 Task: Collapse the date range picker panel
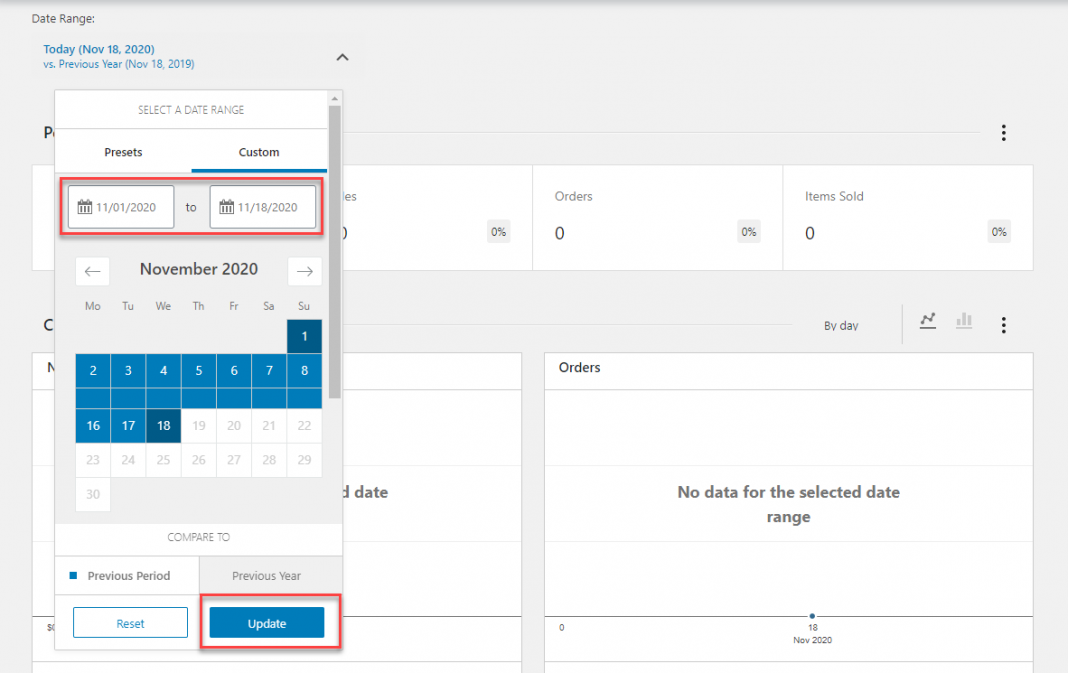click(x=342, y=58)
